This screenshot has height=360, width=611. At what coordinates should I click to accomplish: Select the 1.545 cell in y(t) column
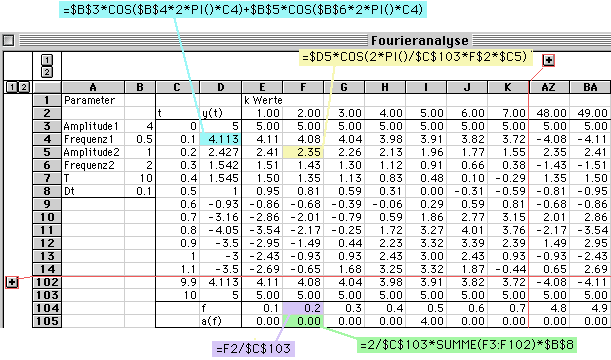click(221, 178)
